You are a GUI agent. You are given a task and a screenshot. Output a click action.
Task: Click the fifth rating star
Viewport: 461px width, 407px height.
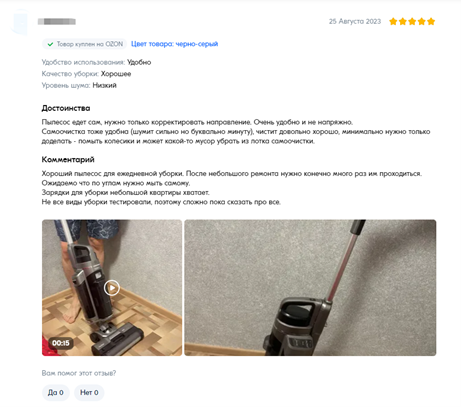[431, 22]
